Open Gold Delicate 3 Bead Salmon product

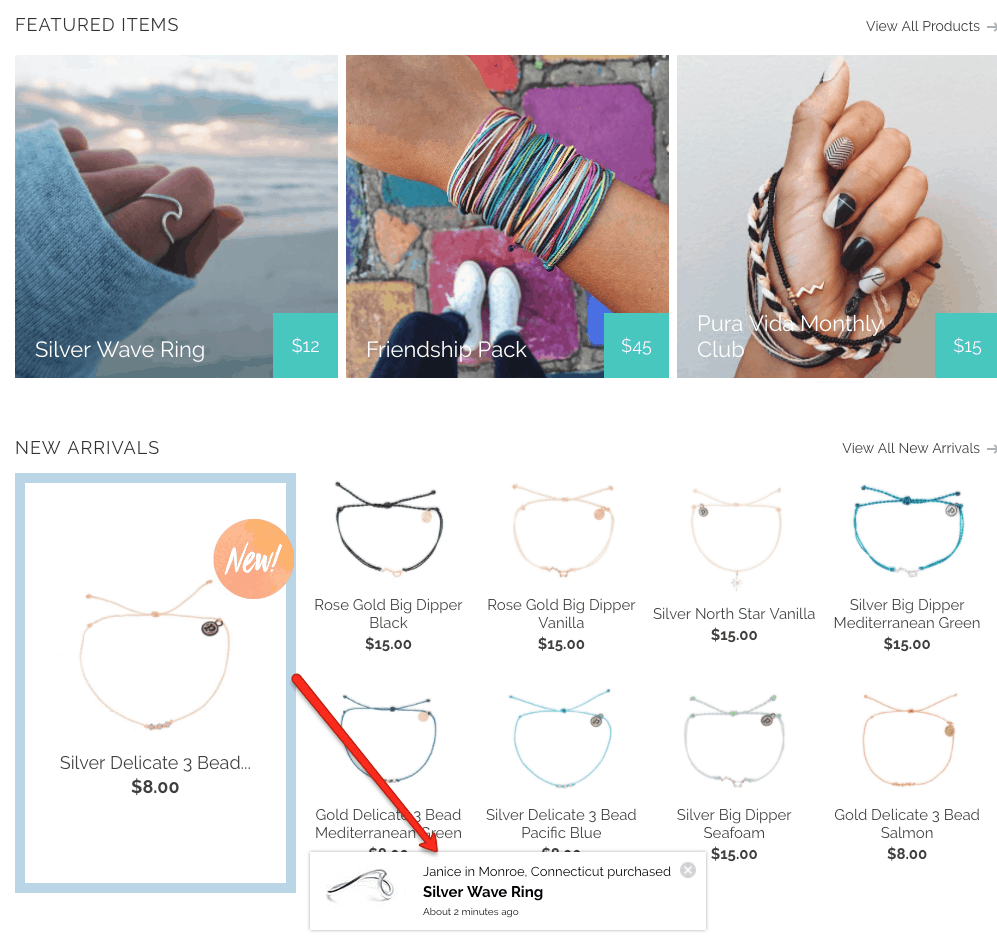pyautogui.click(x=907, y=824)
